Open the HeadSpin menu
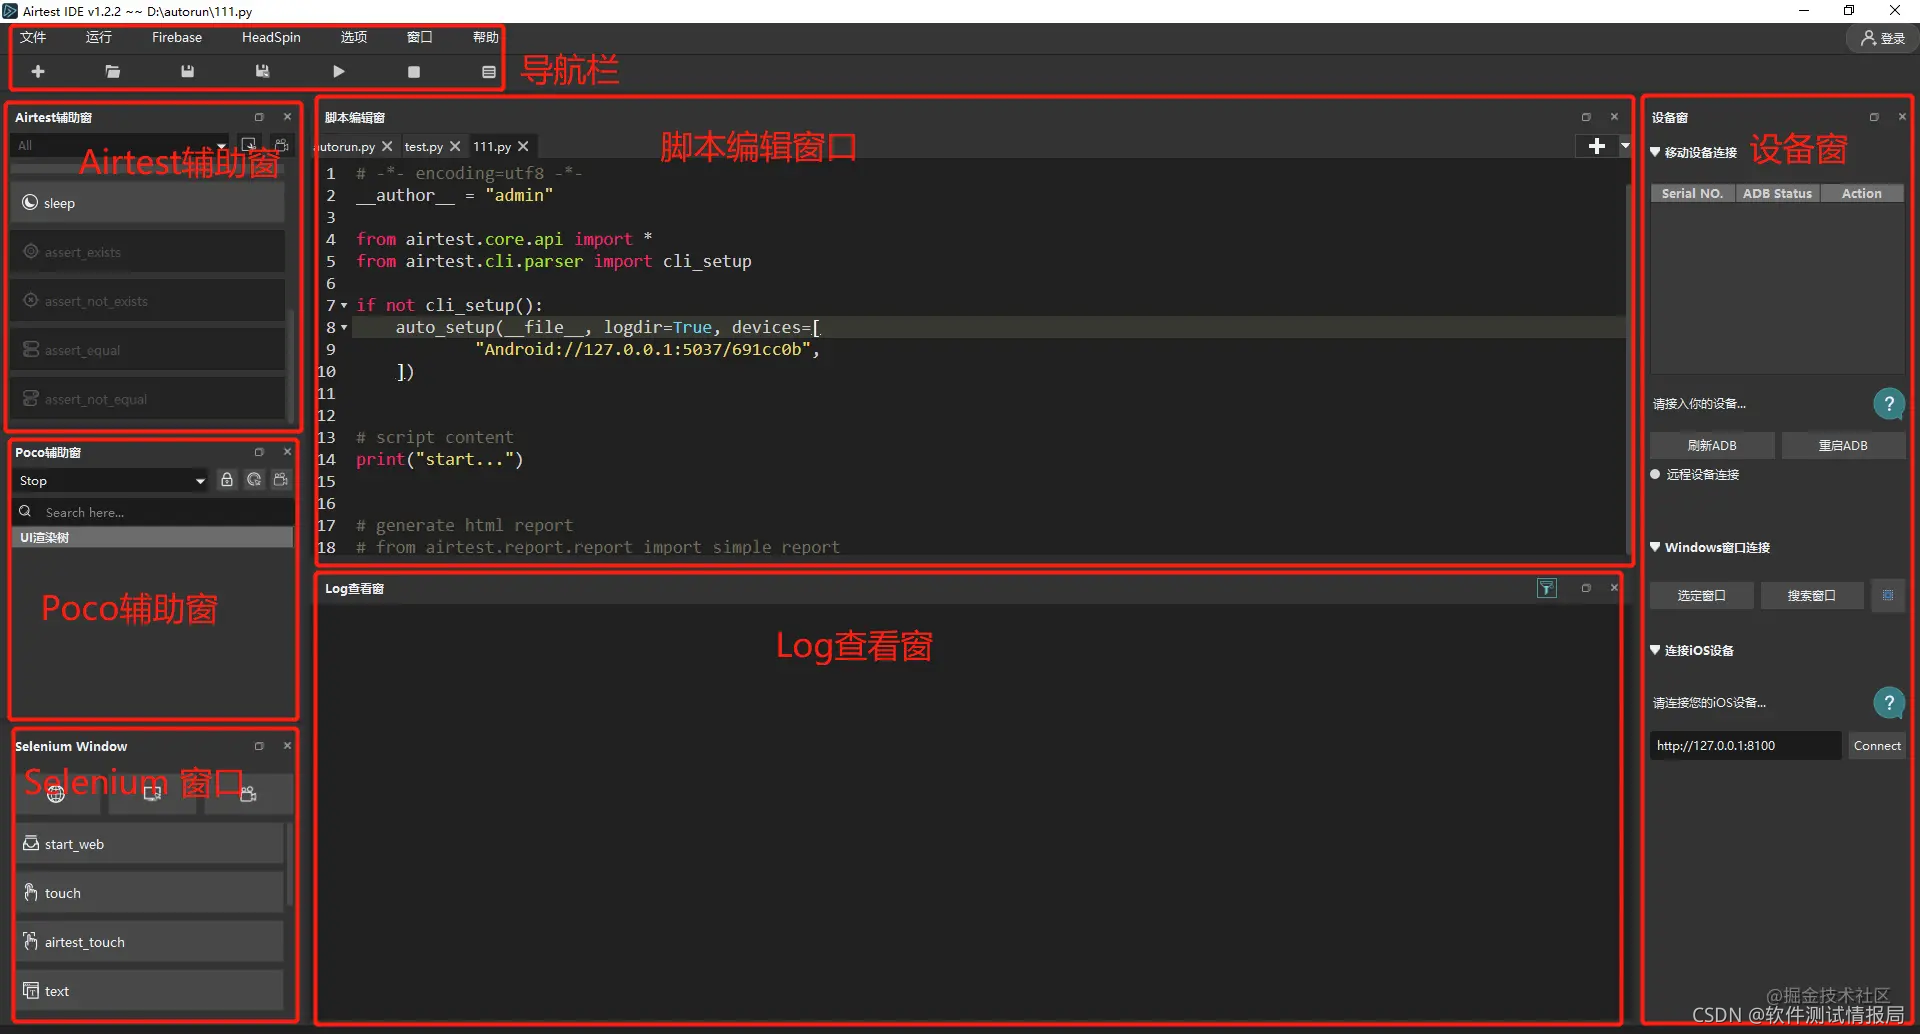 tap(271, 37)
